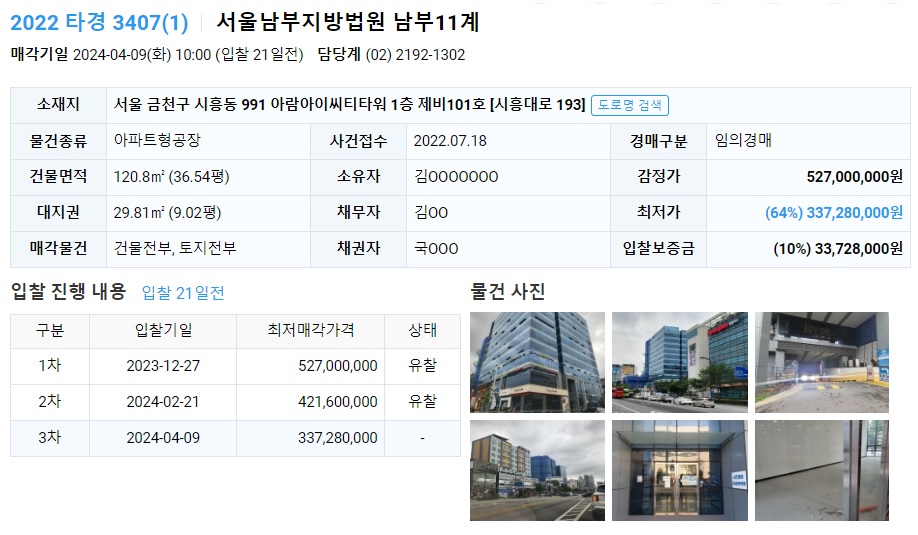The image size is (918, 535).
Task: Click the court name 서울남부지방법원 남부11계
Action: pos(348,23)
